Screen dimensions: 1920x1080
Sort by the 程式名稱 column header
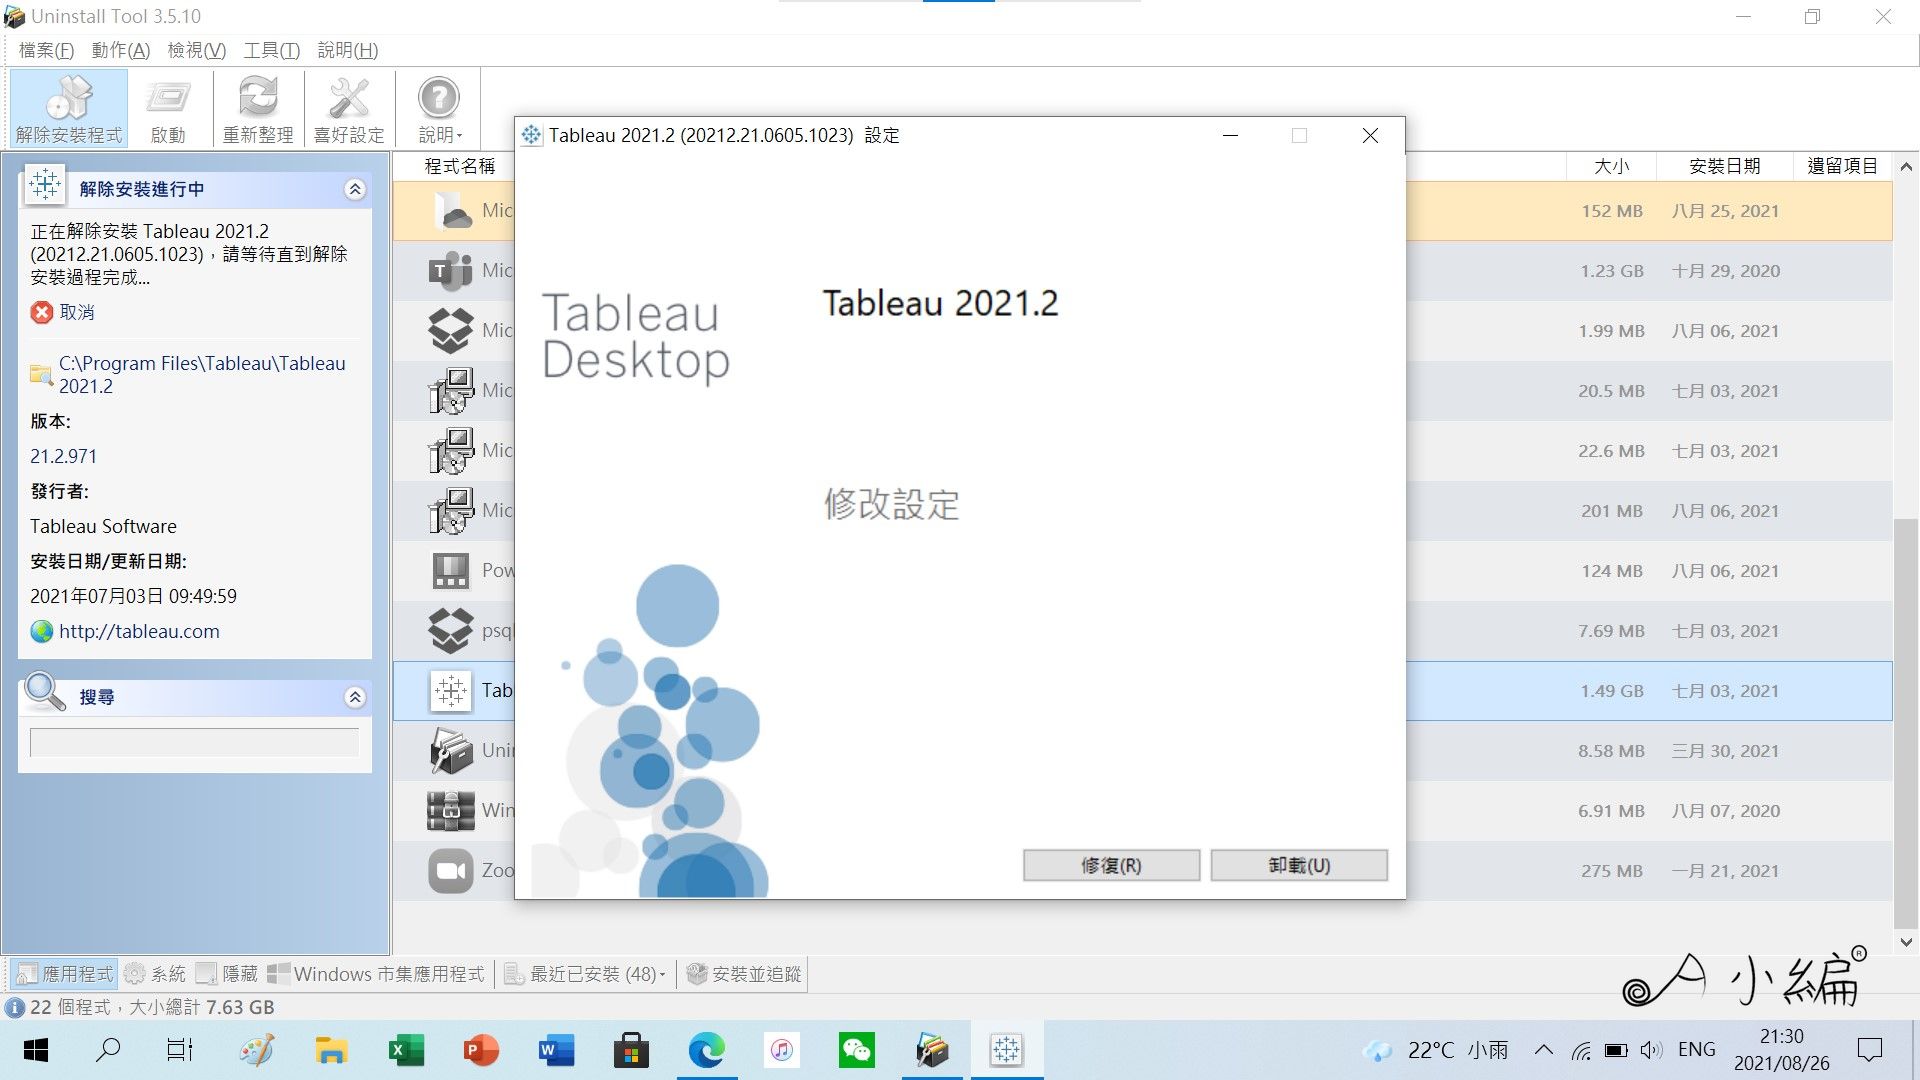pyautogui.click(x=460, y=166)
